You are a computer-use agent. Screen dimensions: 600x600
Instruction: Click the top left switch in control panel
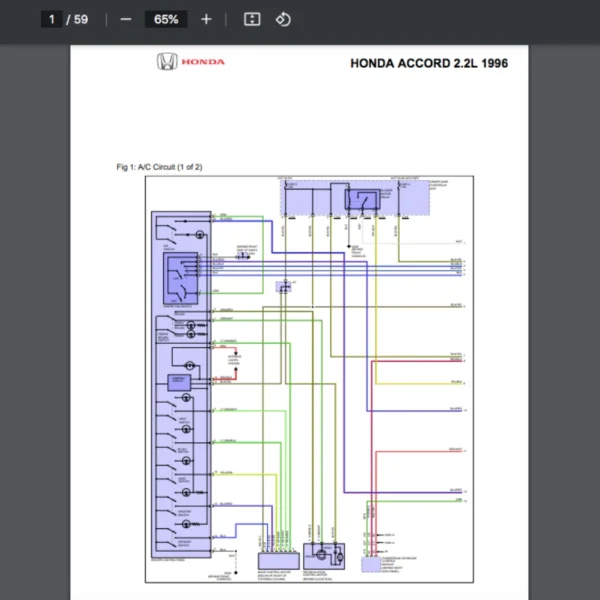(x=183, y=225)
